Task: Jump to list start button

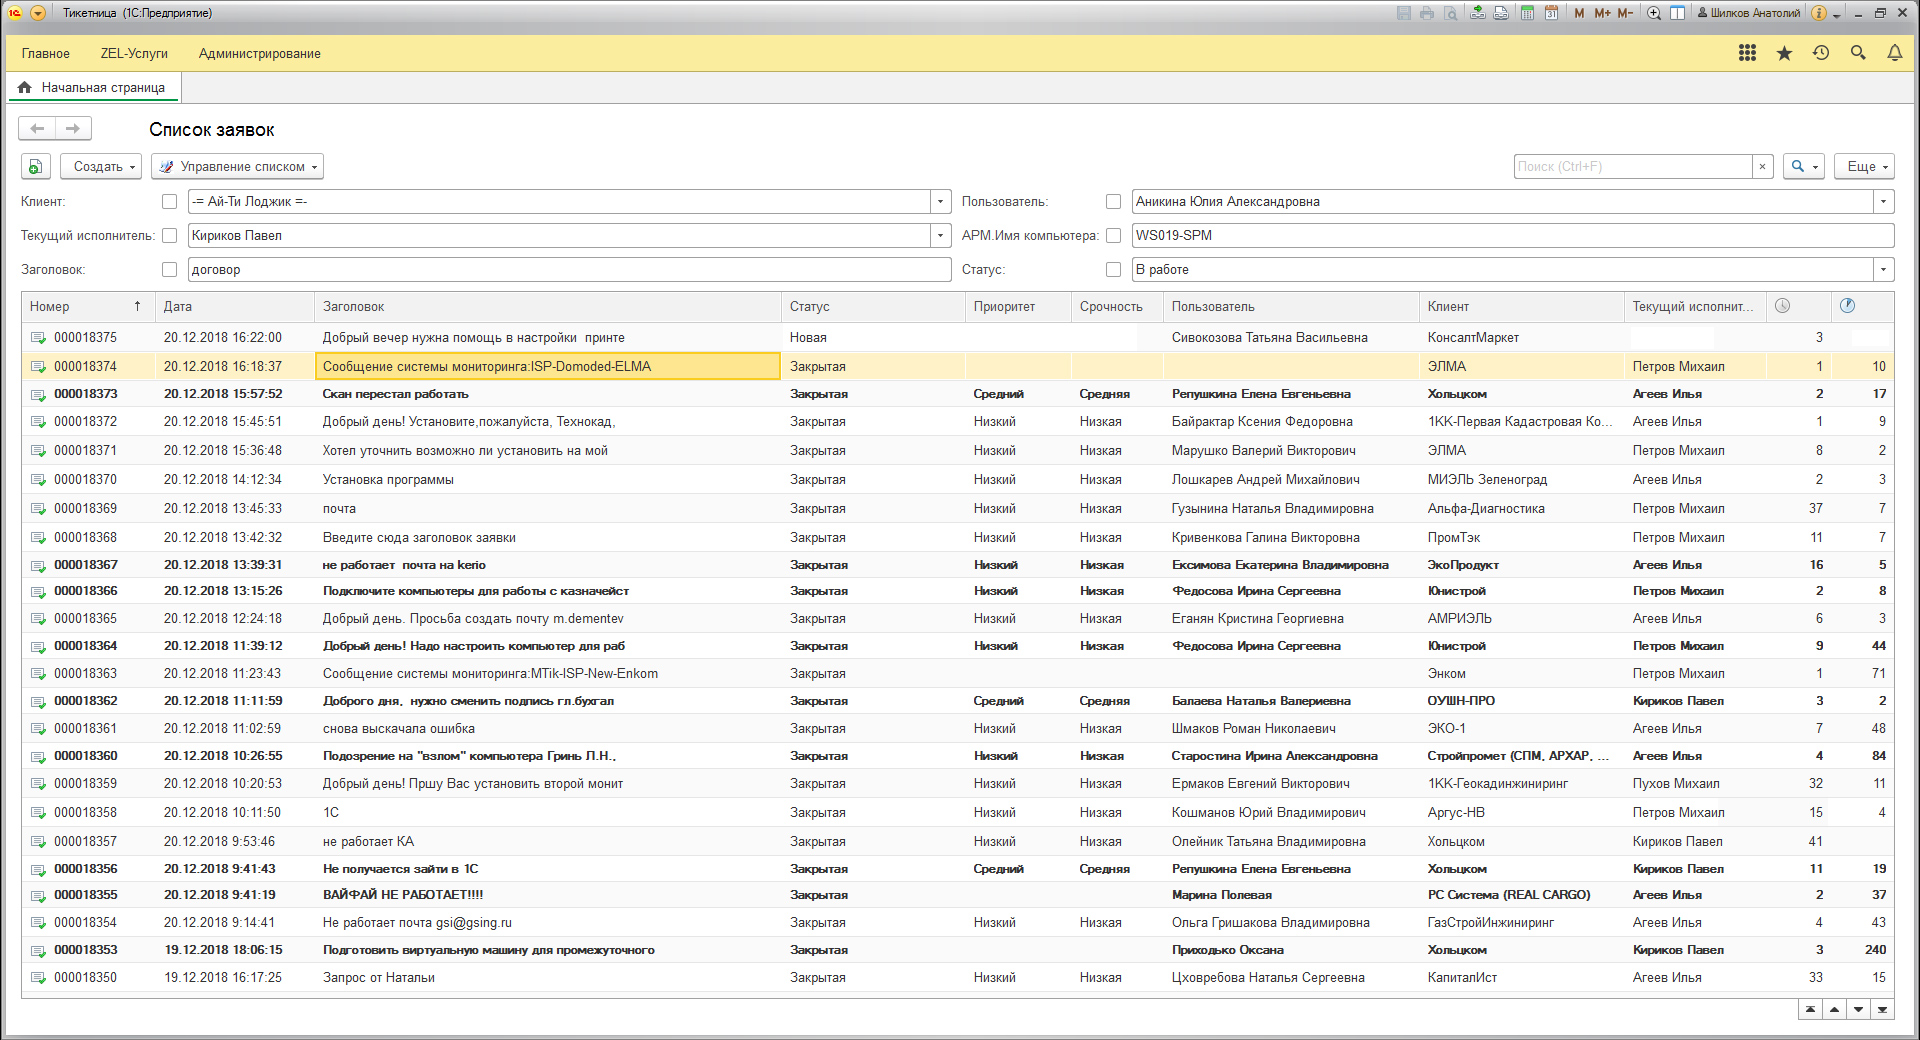Action: pos(1810,1010)
